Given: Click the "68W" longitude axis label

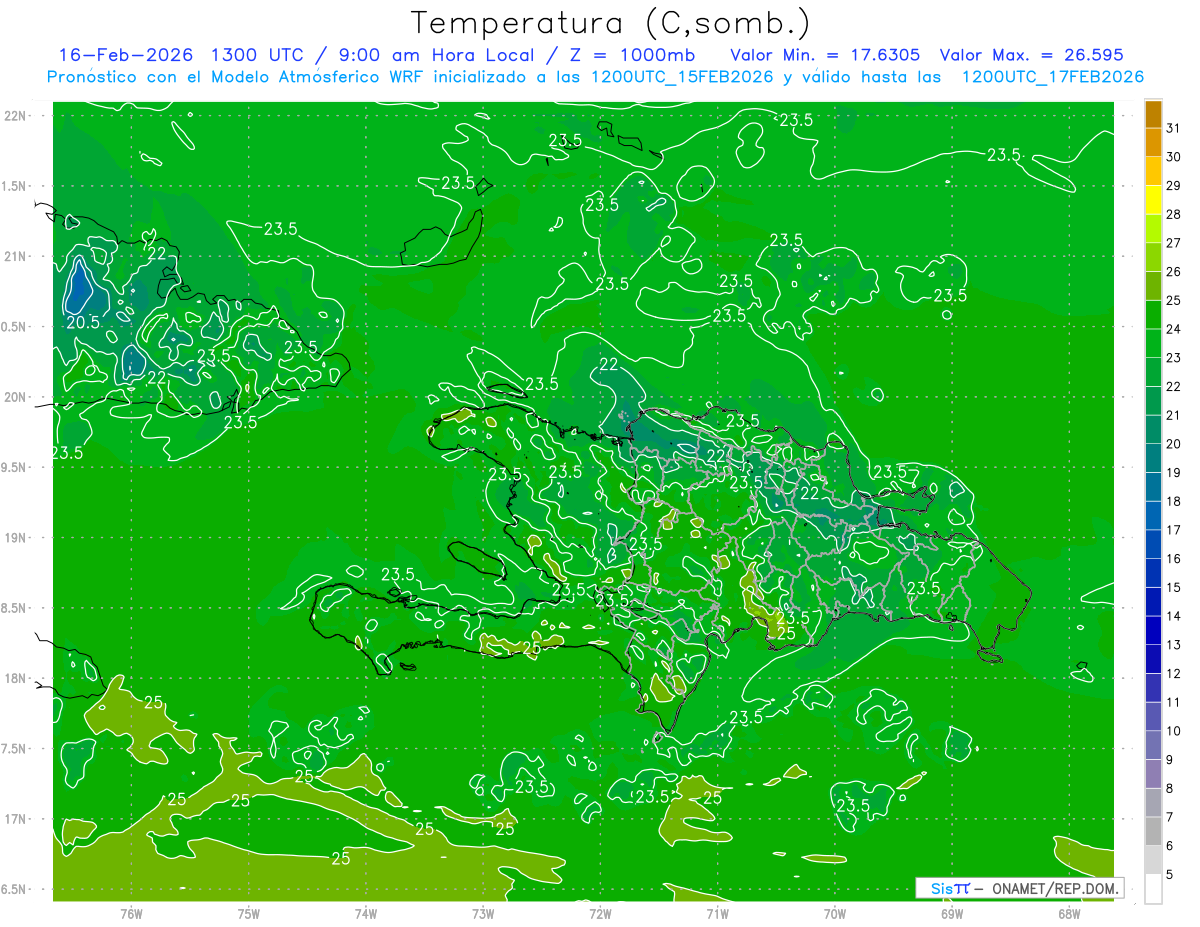Looking at the screenshot, I should click(x=1069, y=913).
